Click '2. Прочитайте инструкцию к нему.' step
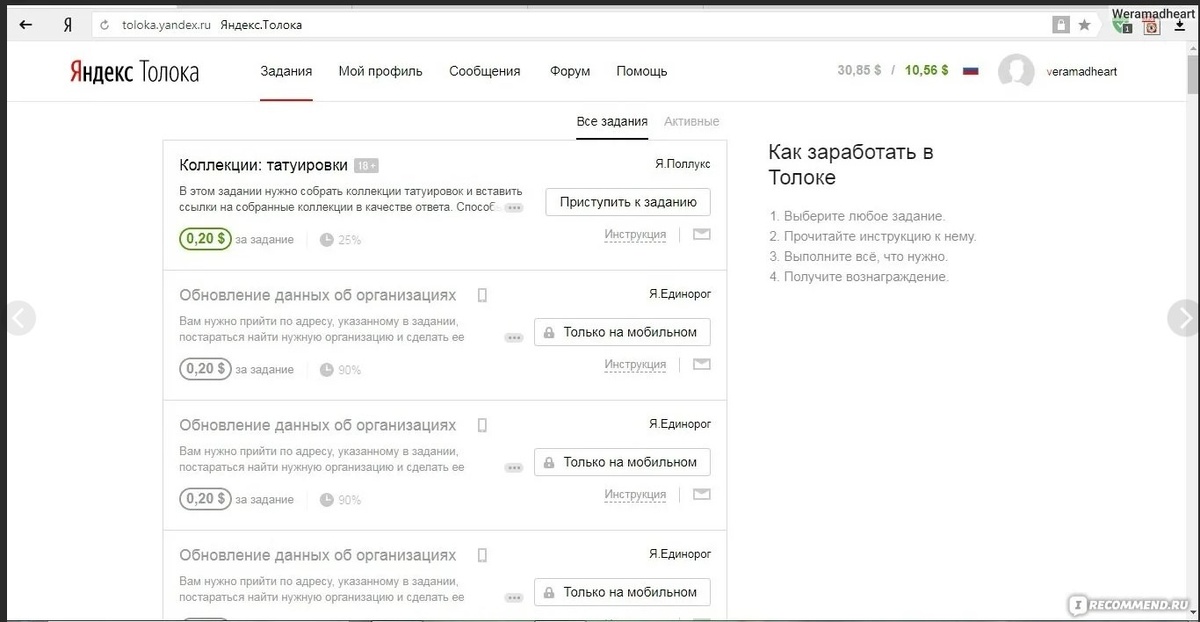Screen dimensions: 1200x622 [x=873, y=237]
